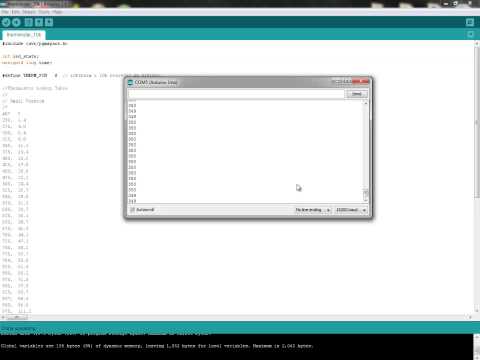Click the New sketch toolbar icon
480x360 pixels.
click(x=29, y=22)
